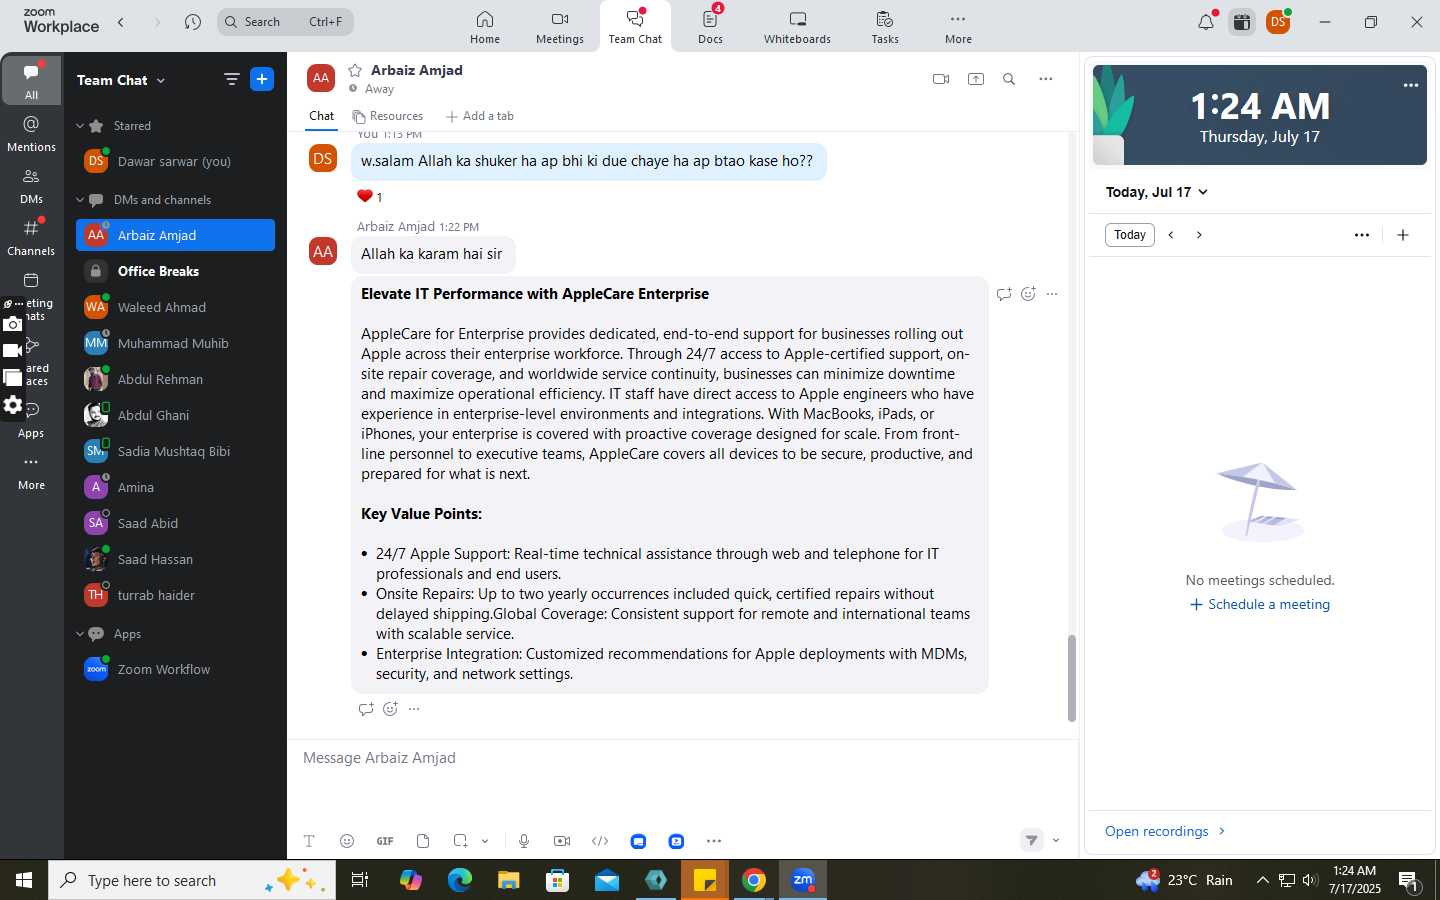Click the screenshot capture icon in composer

click(x=460, y=841)
